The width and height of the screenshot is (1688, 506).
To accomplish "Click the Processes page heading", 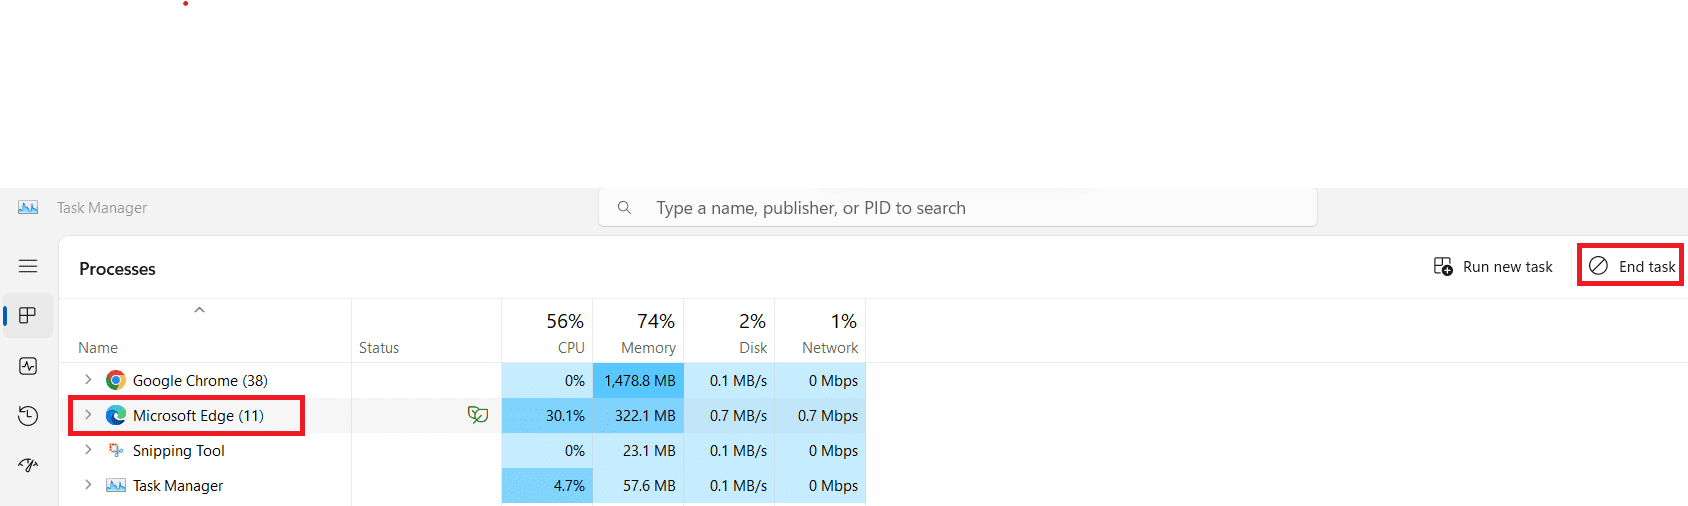I will tap(117, 268).
